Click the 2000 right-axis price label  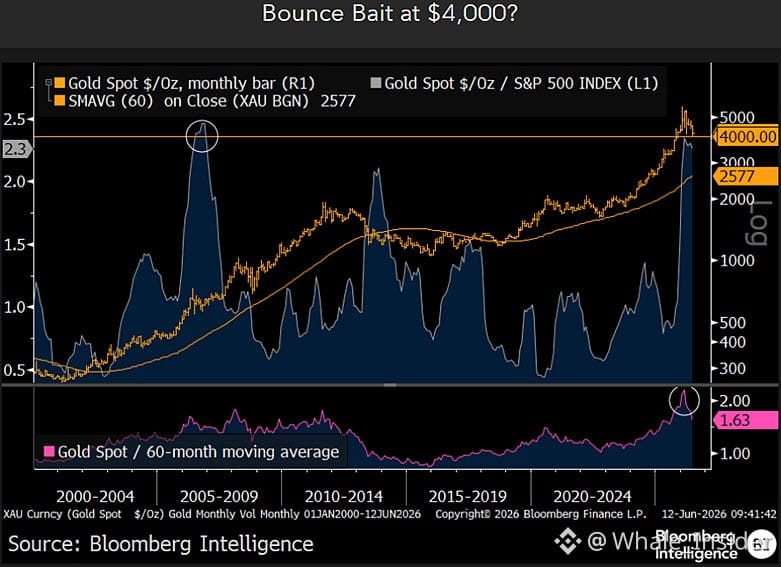(737, 200)
